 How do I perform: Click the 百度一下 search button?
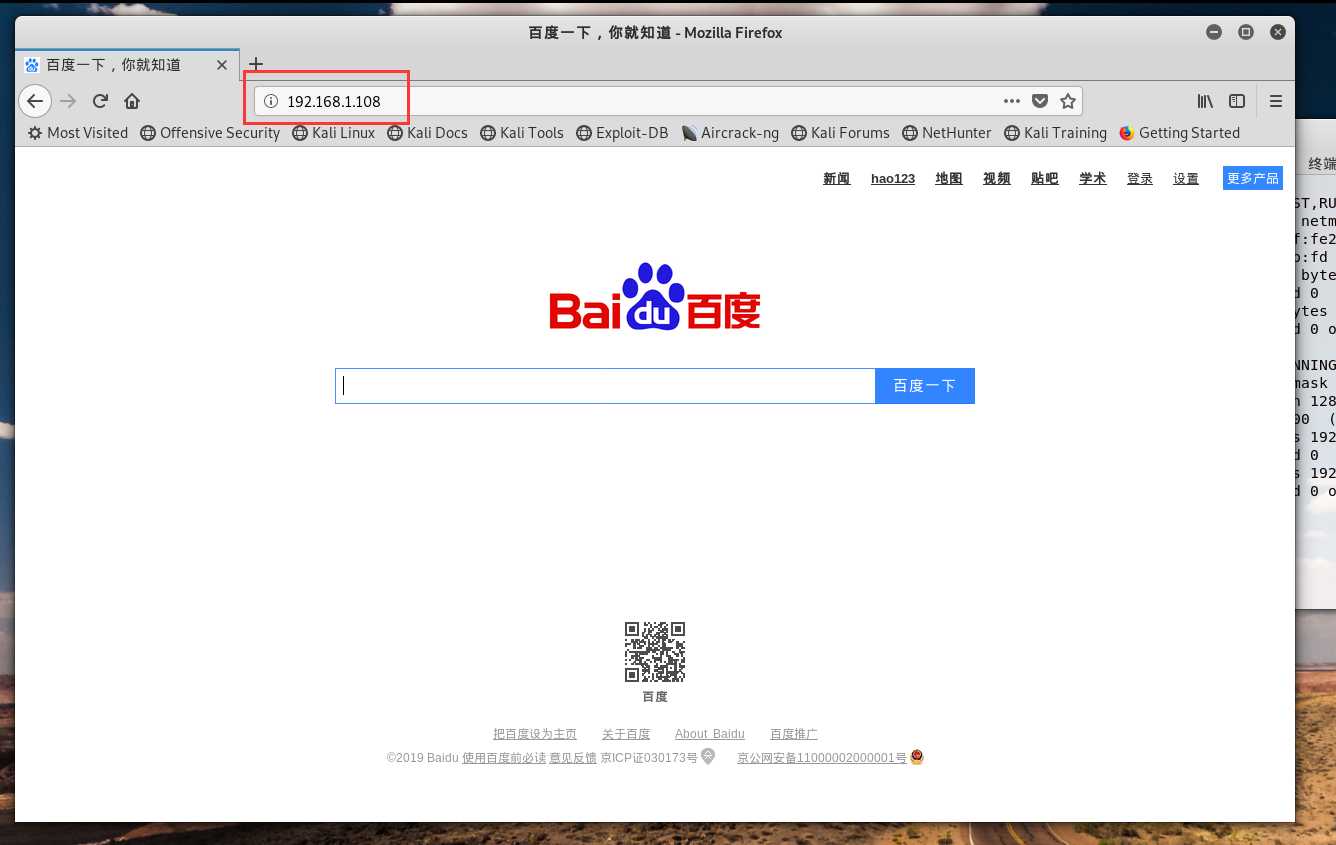tap(925, 386)
